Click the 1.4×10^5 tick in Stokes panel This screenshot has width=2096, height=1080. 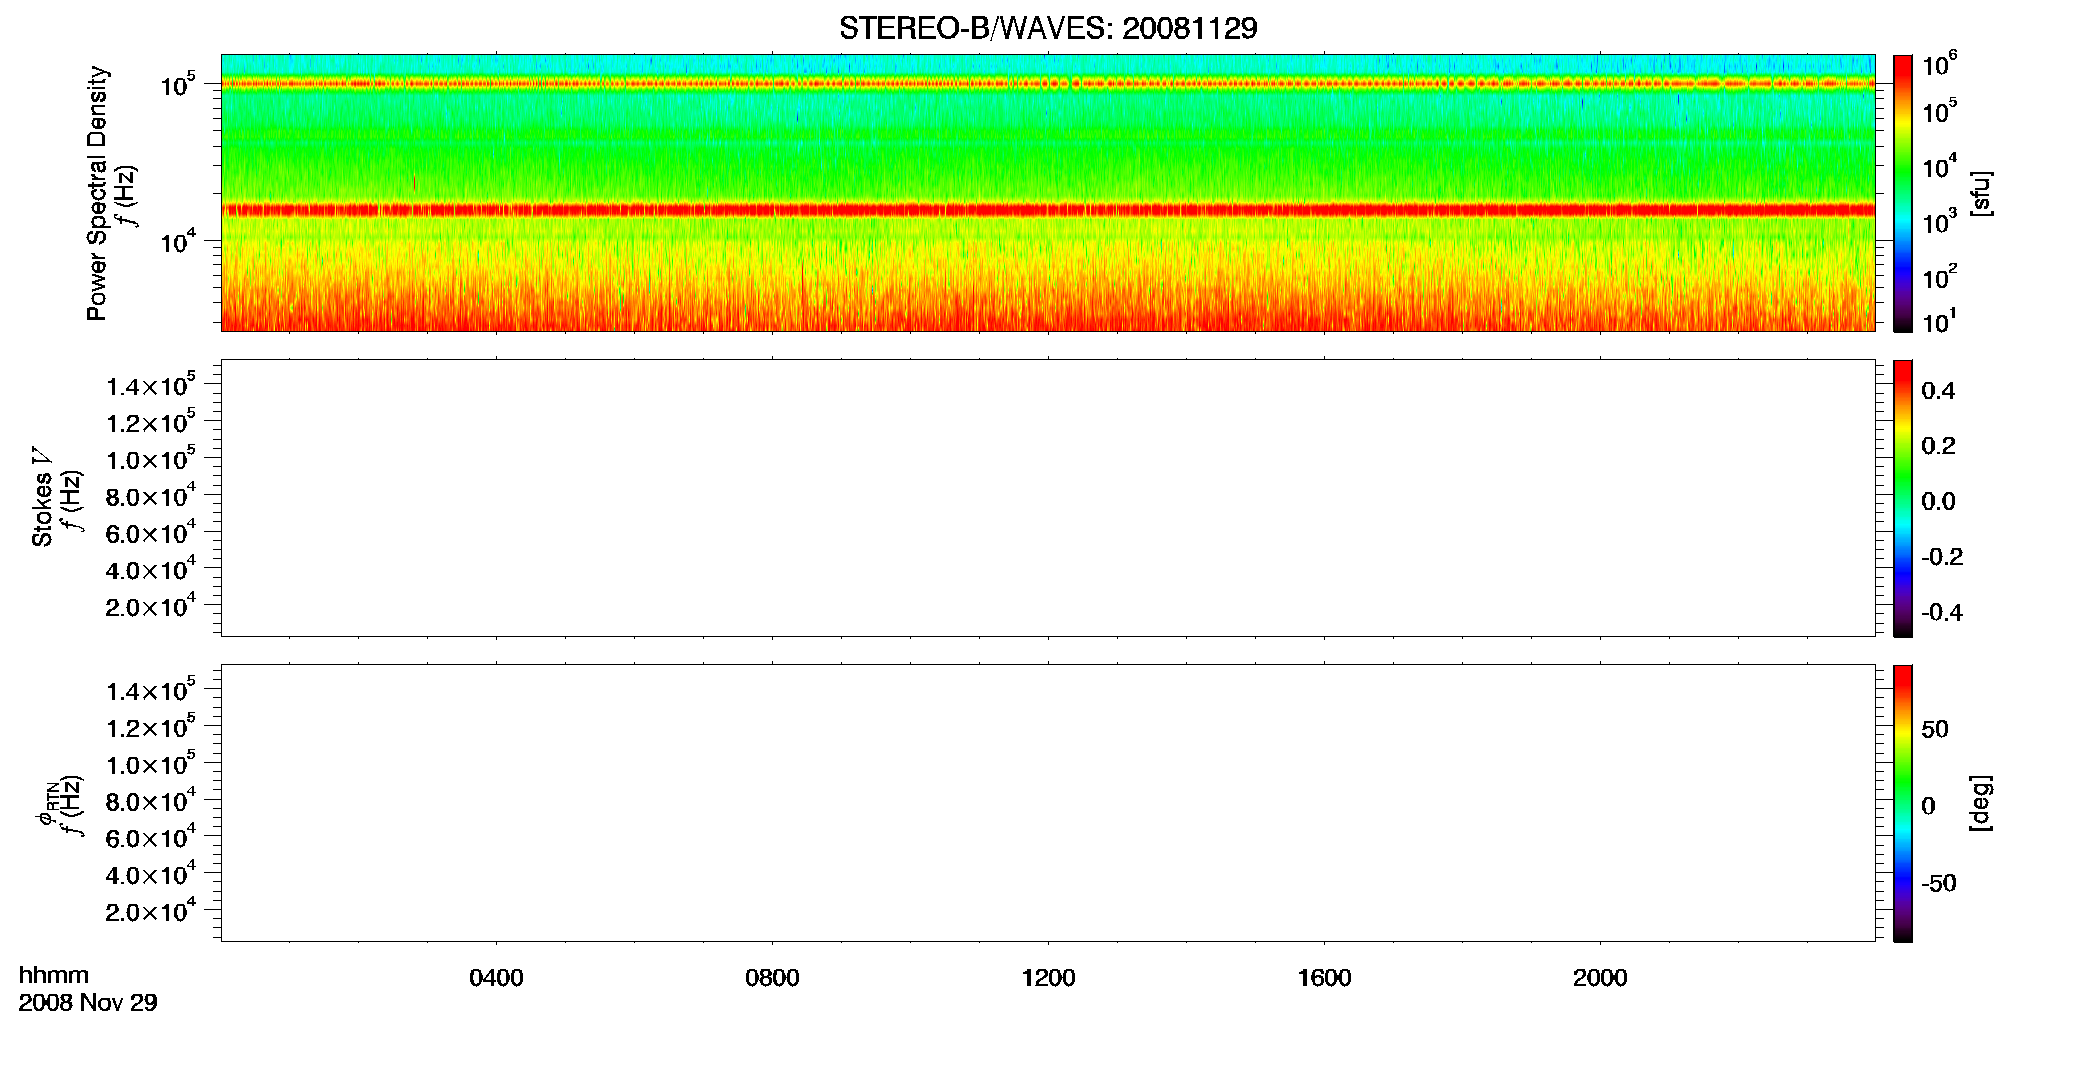(x=151, y=385)
